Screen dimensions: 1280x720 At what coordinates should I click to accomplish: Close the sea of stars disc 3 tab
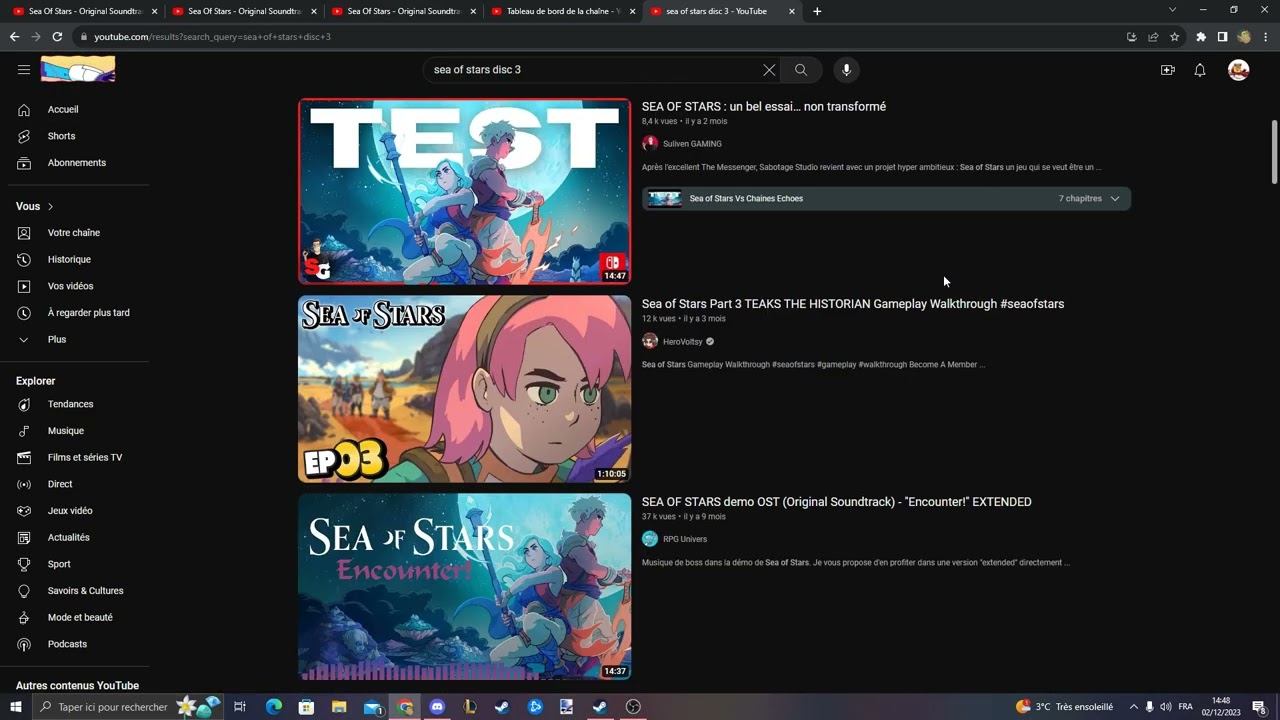pos(792,11)
